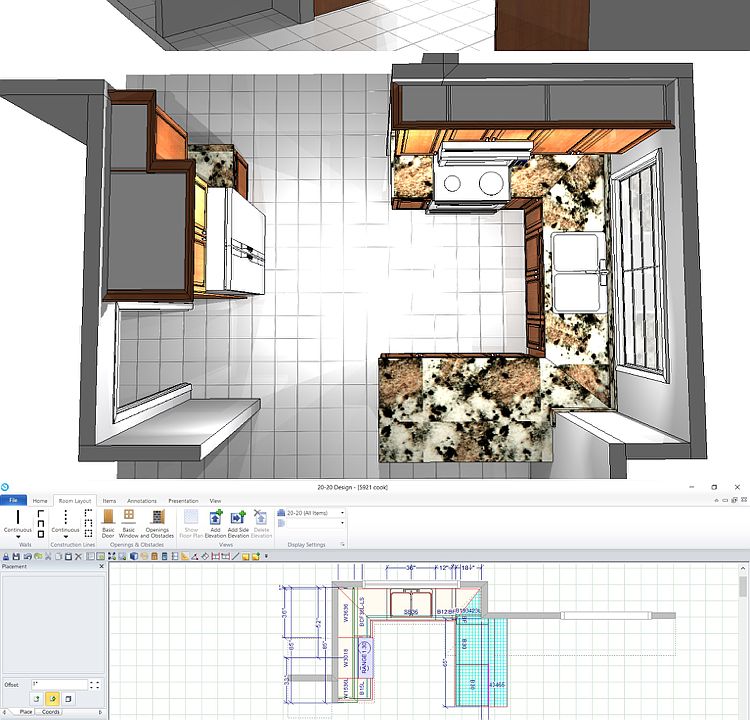This screenshot has height=720, width=750.
Task: Select the RANGE 130 item in floor plan
Action: 365,657
